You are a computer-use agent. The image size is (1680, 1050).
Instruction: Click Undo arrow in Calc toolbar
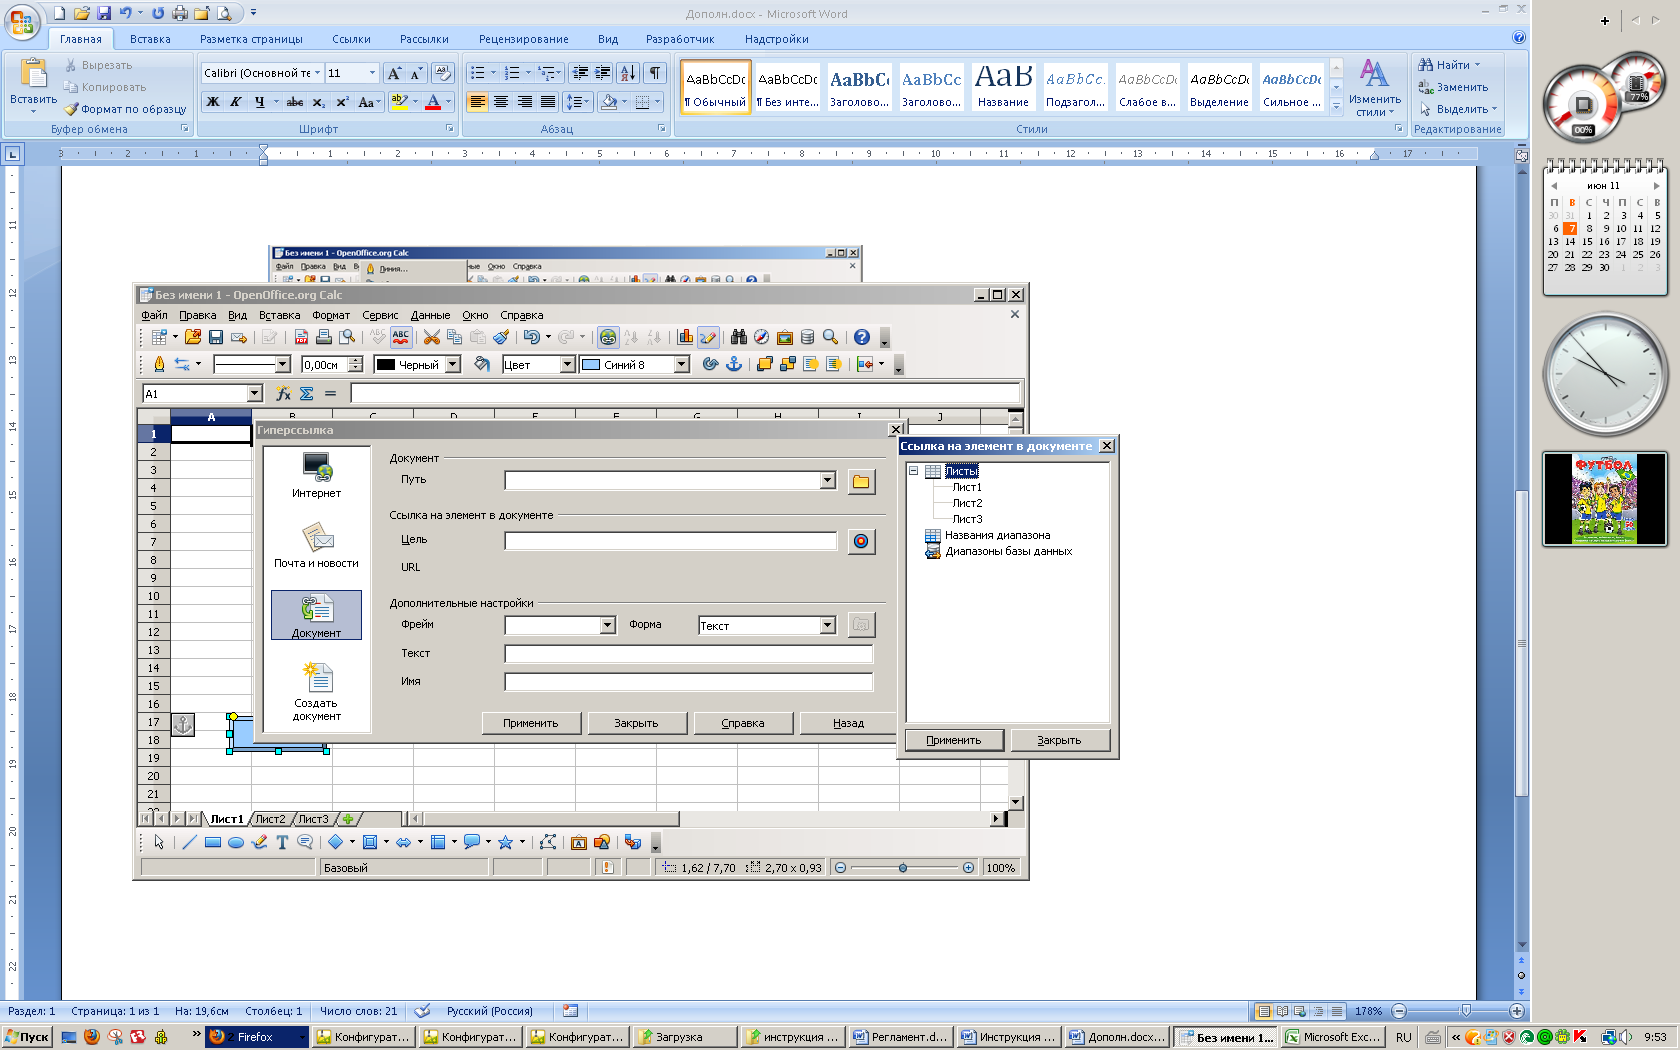pos(531,337)
